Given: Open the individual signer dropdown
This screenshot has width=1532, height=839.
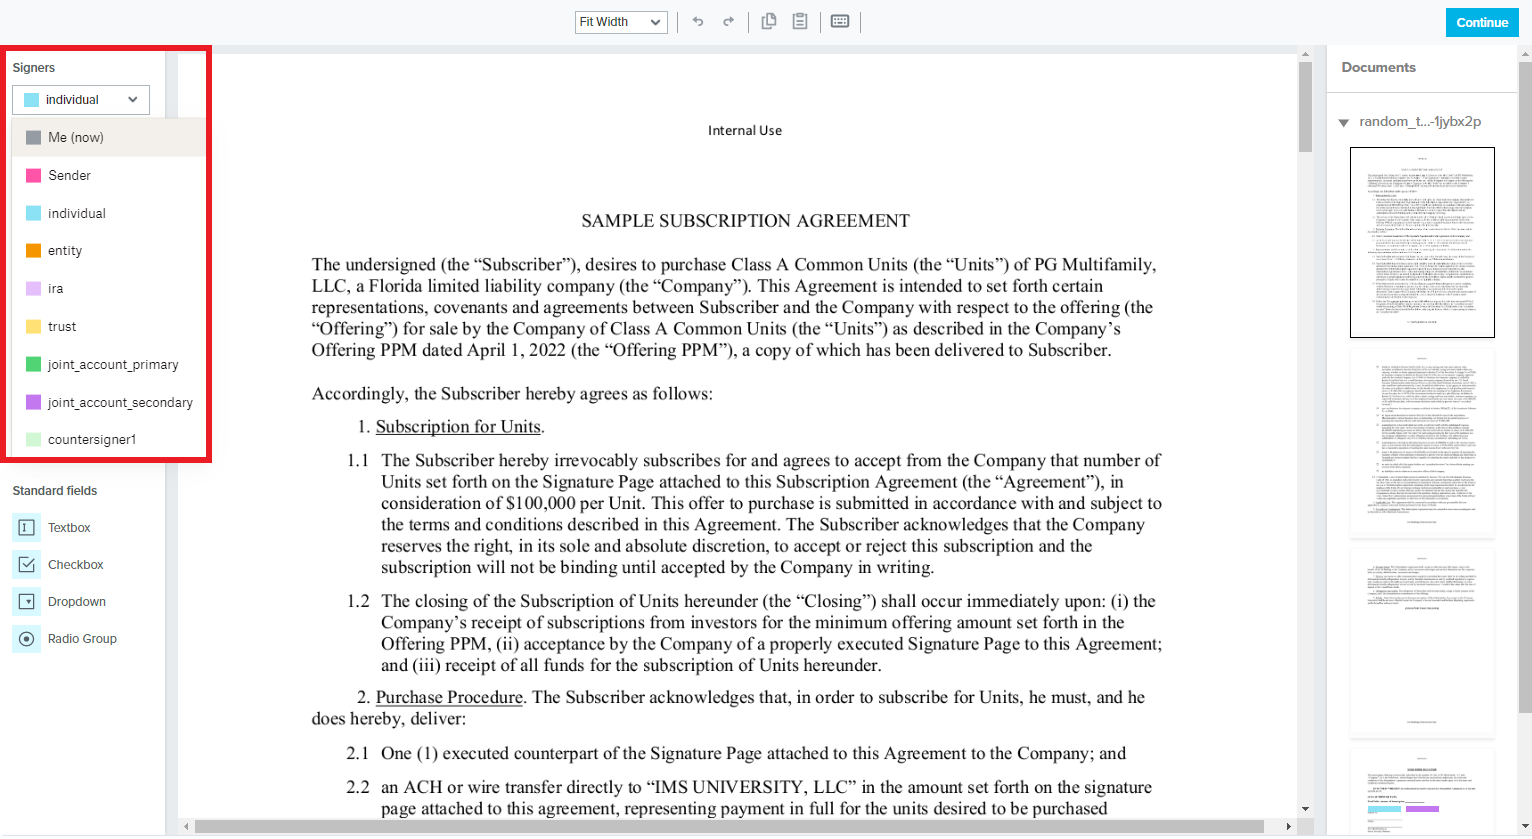Looking at the screenshot, I should tap(81, 100).
